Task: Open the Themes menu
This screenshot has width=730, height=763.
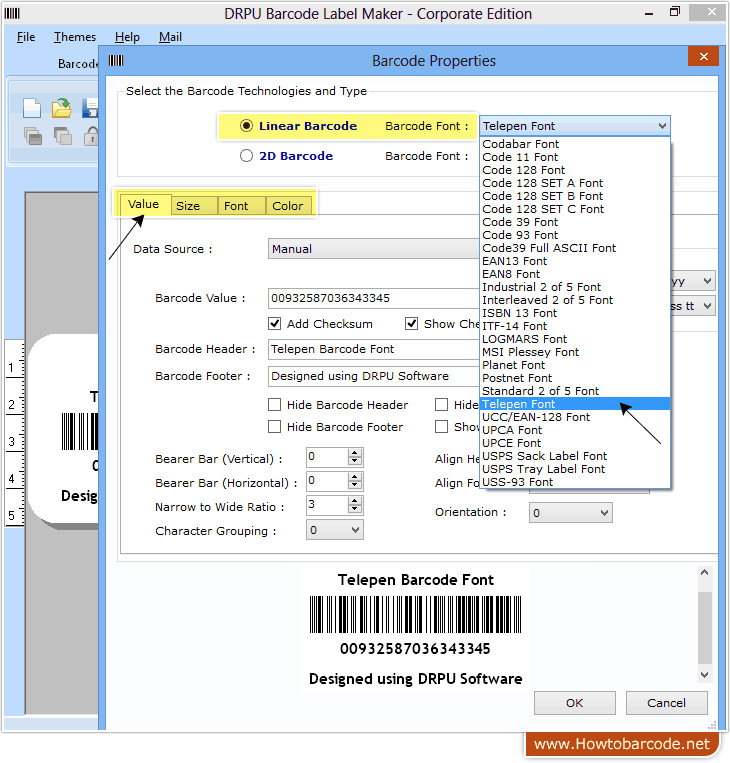Action: pos(74,37)
